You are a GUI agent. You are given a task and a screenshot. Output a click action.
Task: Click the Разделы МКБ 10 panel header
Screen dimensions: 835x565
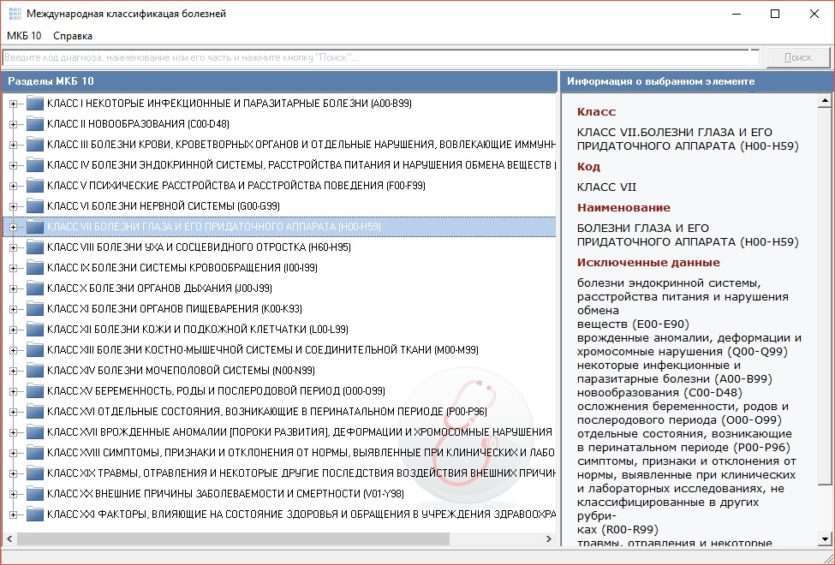(x=280, y=81)
